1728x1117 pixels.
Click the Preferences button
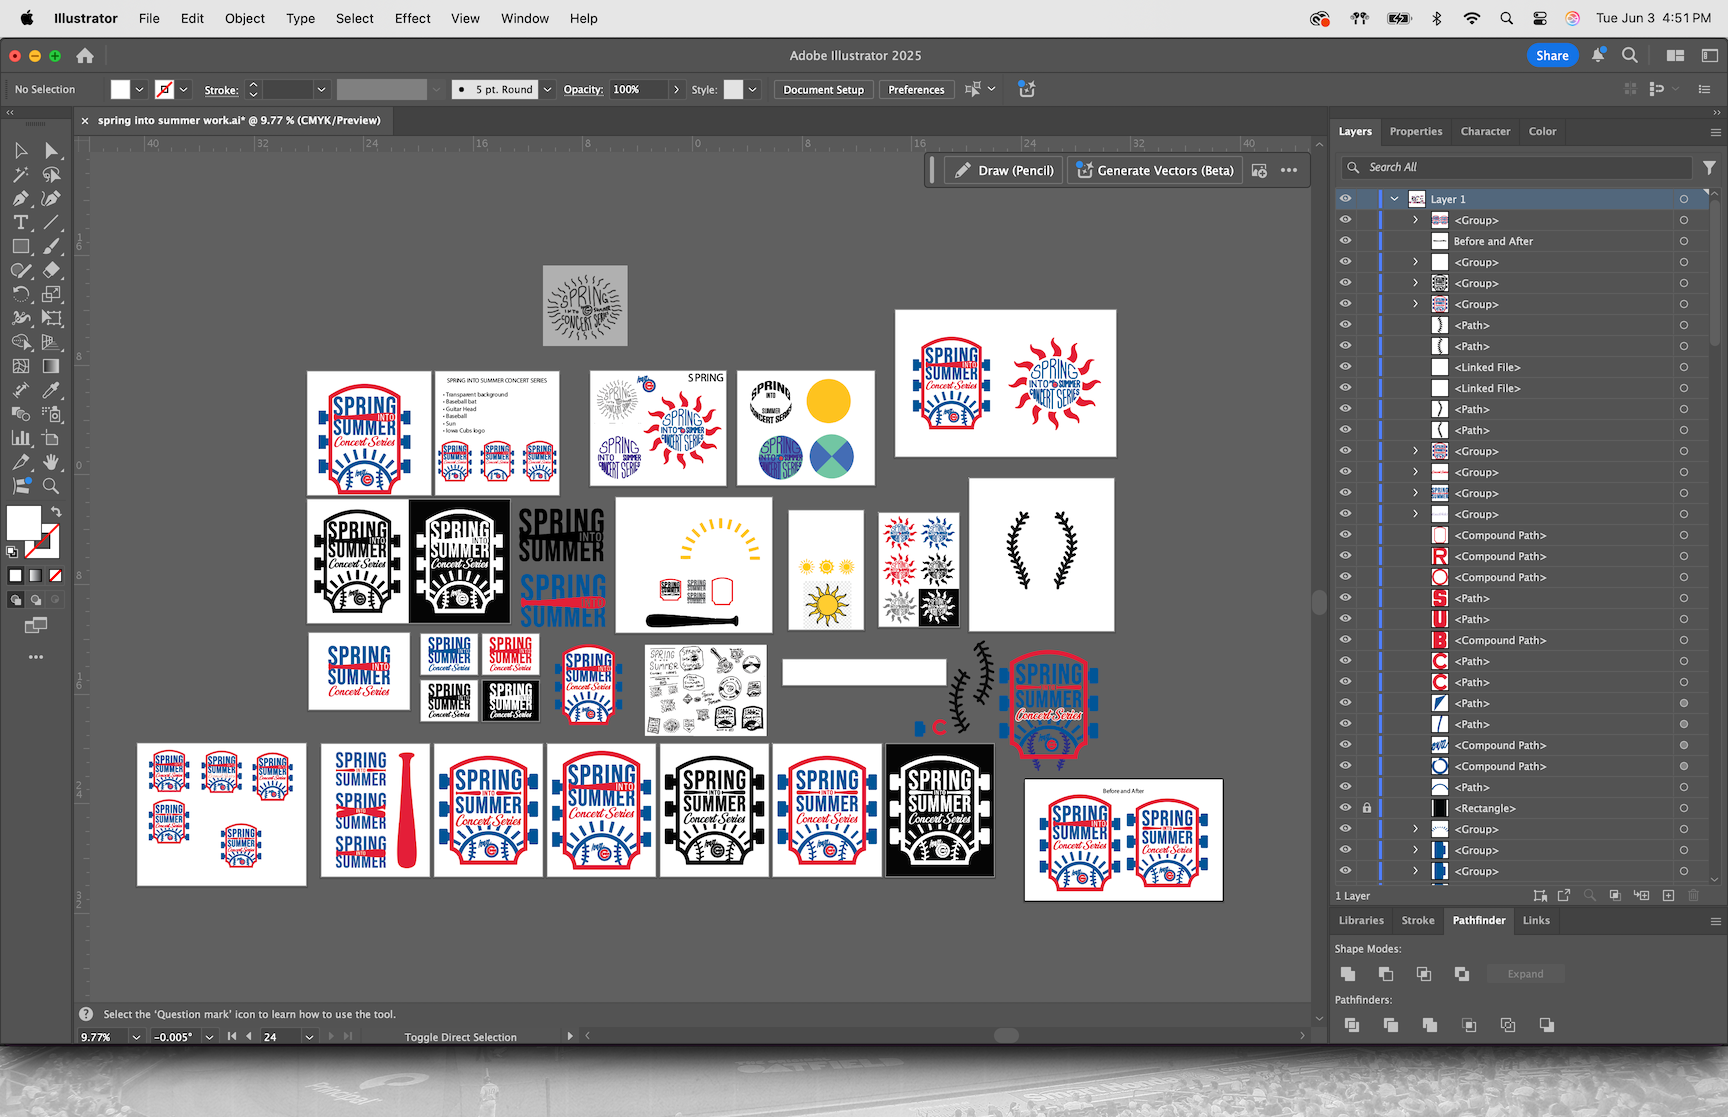click(916, 90)
